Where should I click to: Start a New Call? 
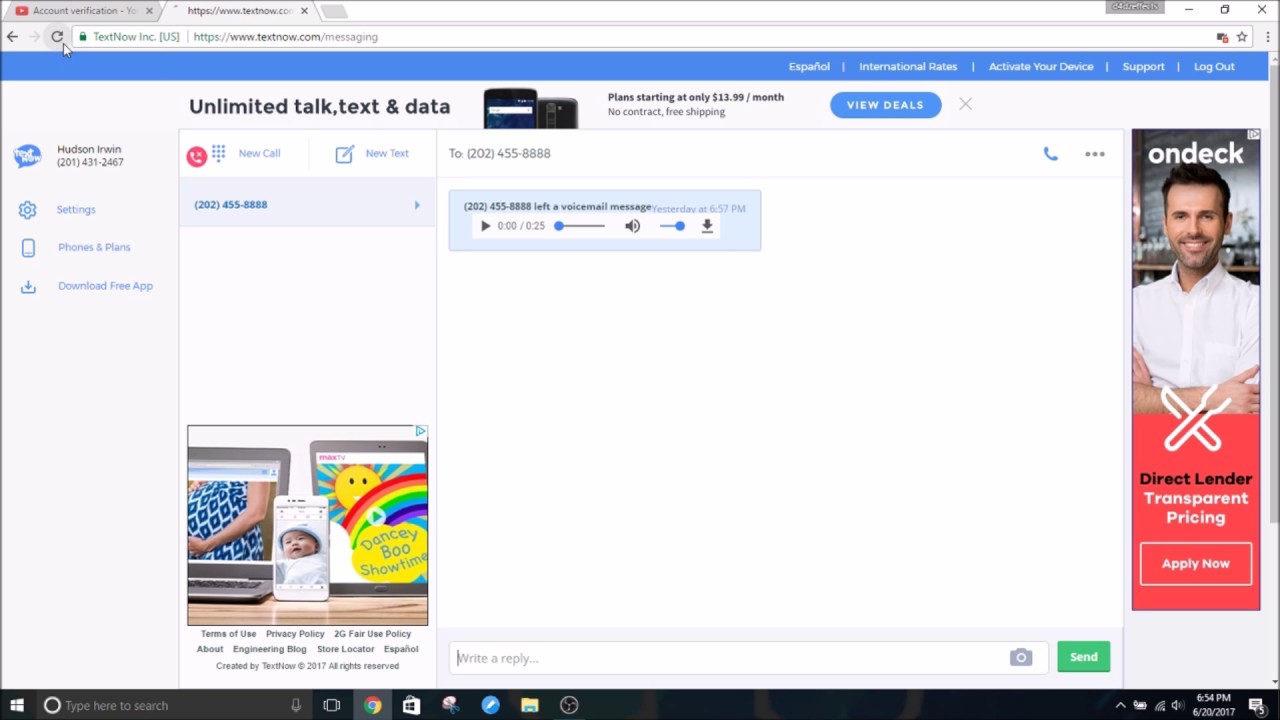coord(259,154)
